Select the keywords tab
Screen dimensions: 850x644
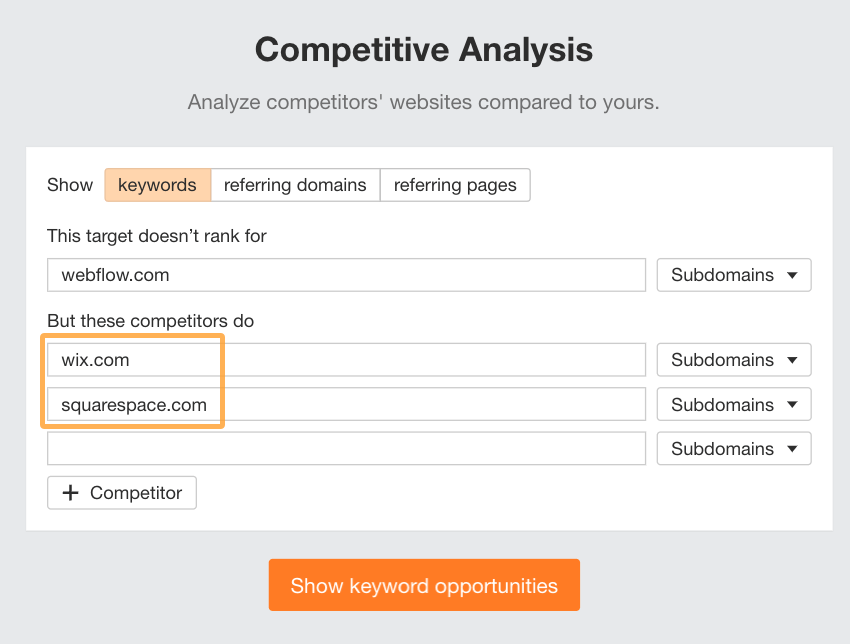157,185
